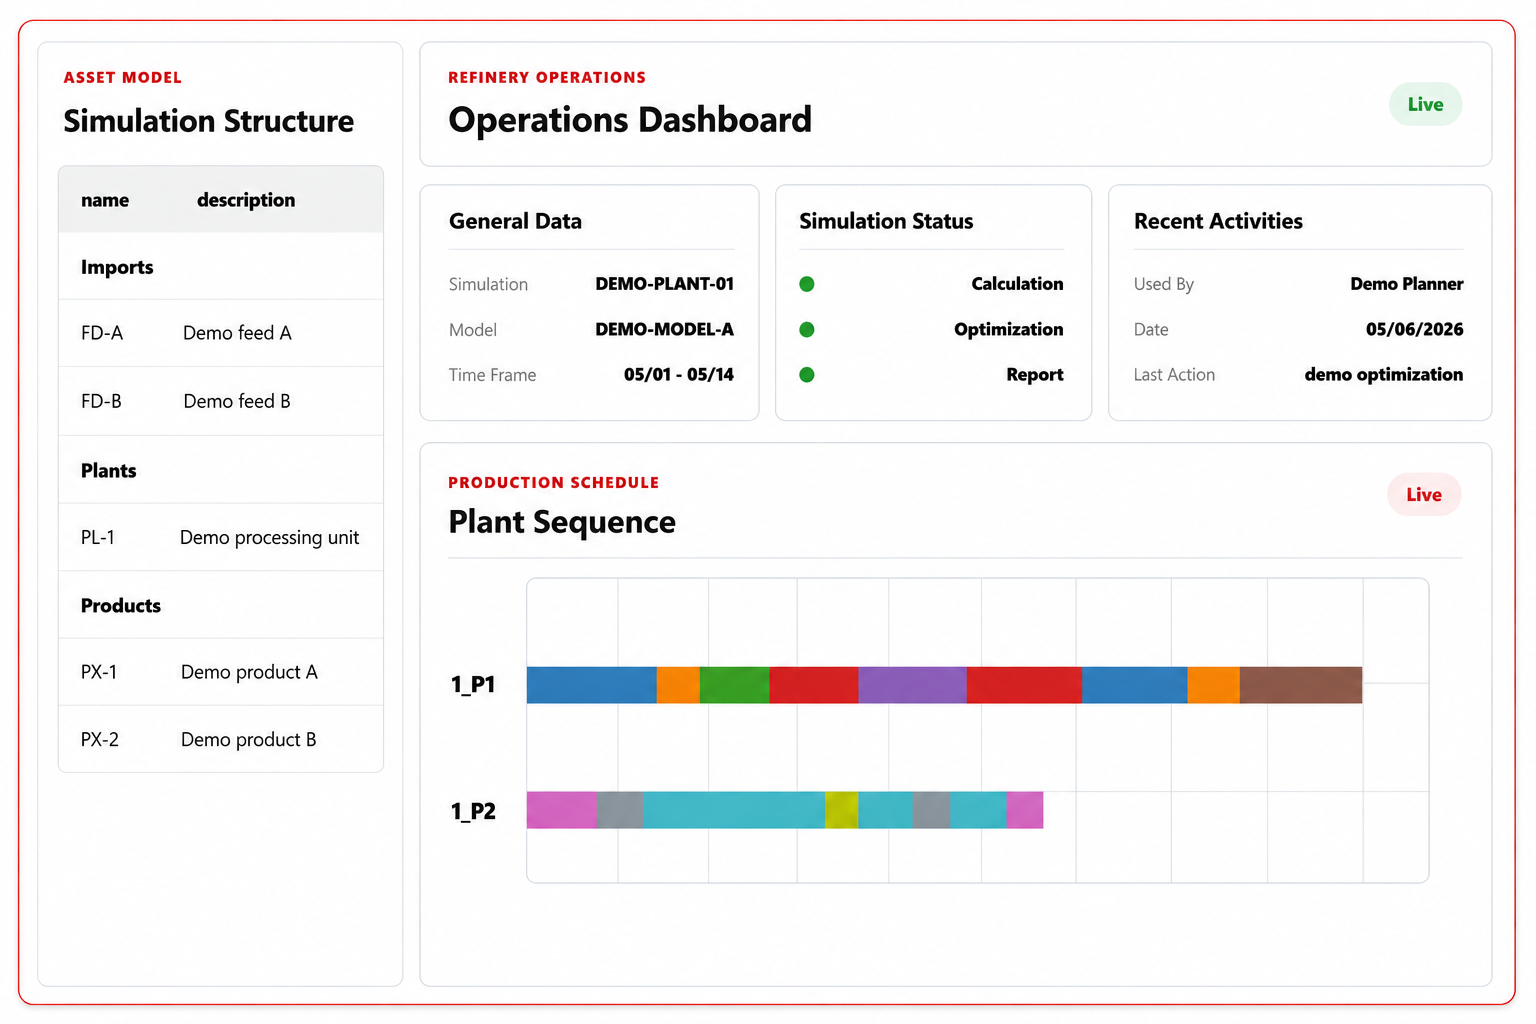Click the Demo Planner user value
This screenshot has height=1024, width=1536.
click(1406, 284)
